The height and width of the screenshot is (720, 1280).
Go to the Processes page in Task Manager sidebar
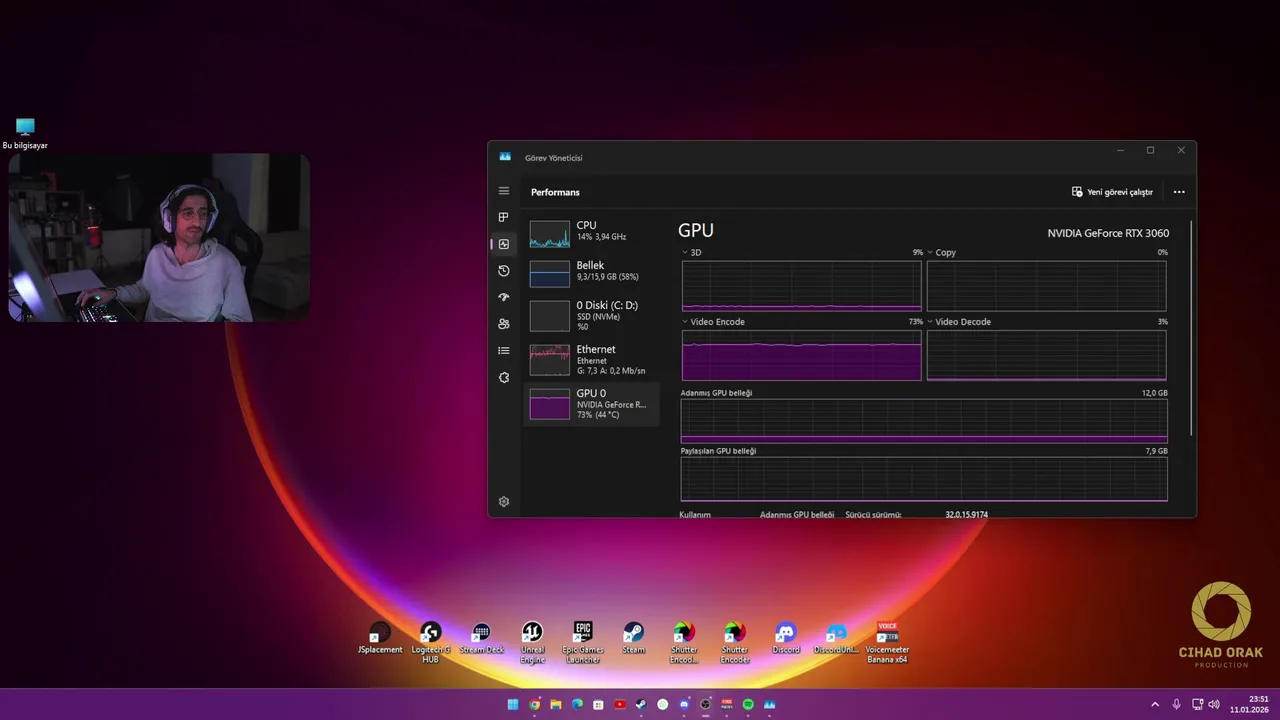[504, 217]
